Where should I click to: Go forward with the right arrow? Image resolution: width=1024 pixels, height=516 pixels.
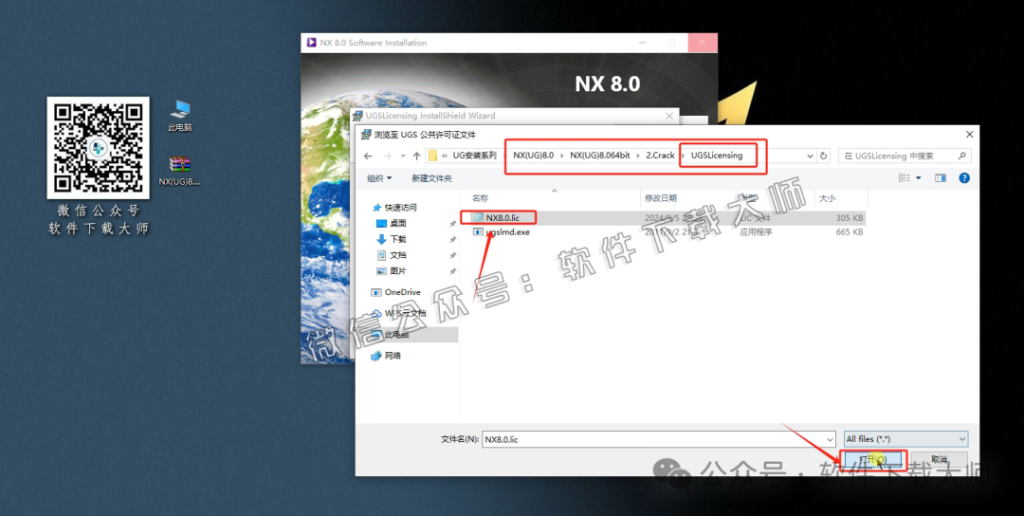387,156
